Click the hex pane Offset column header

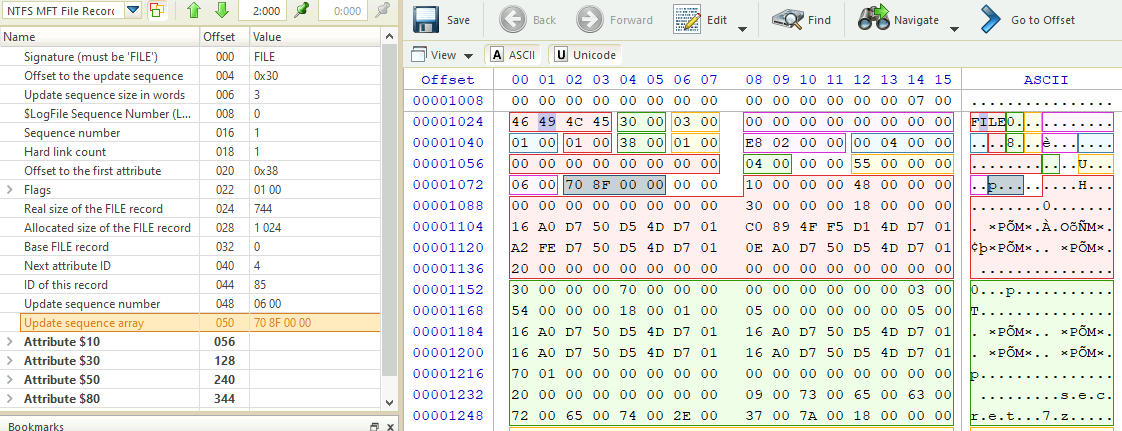pos(448,80)
